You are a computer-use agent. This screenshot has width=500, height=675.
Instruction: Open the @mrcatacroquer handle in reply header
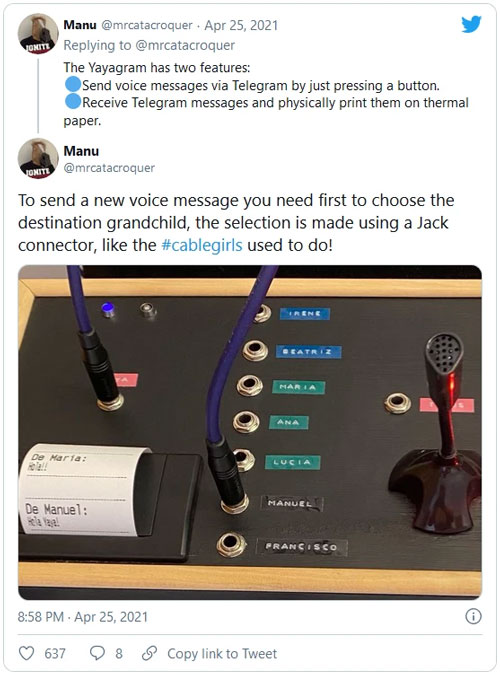click(x=146, y=25)
